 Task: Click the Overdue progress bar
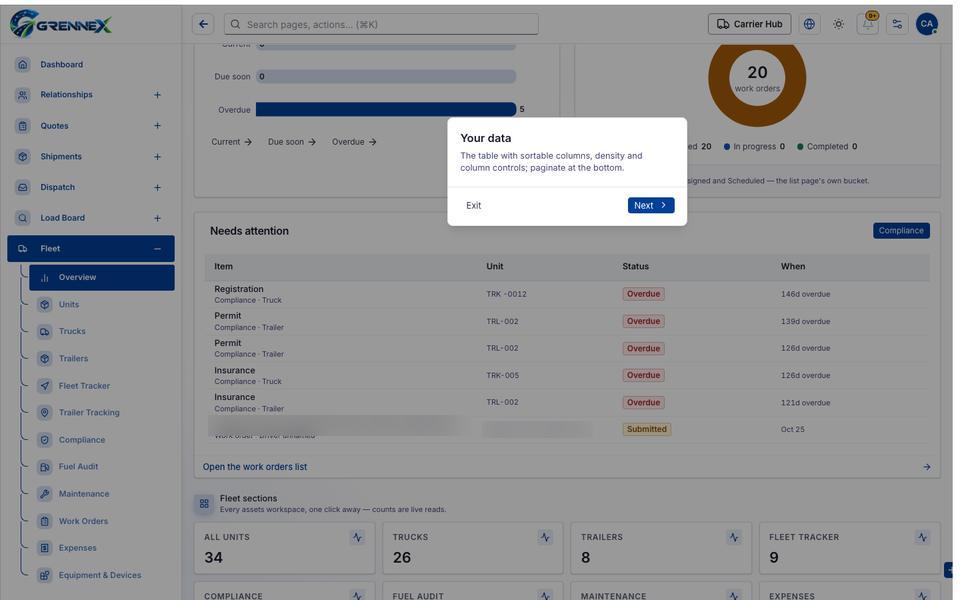386,110
